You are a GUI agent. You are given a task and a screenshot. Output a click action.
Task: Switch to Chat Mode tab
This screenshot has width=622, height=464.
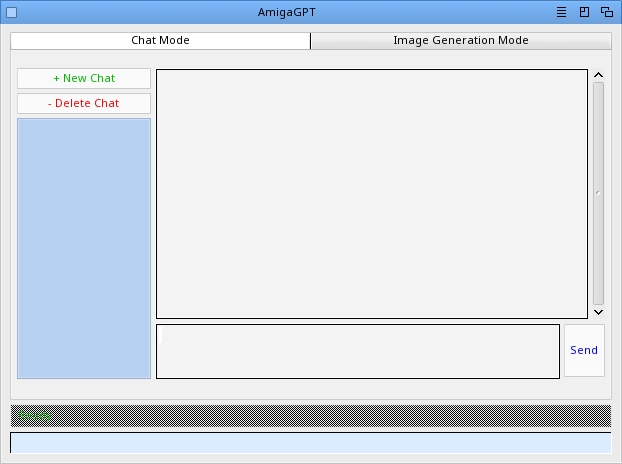[x=160, y=41]
